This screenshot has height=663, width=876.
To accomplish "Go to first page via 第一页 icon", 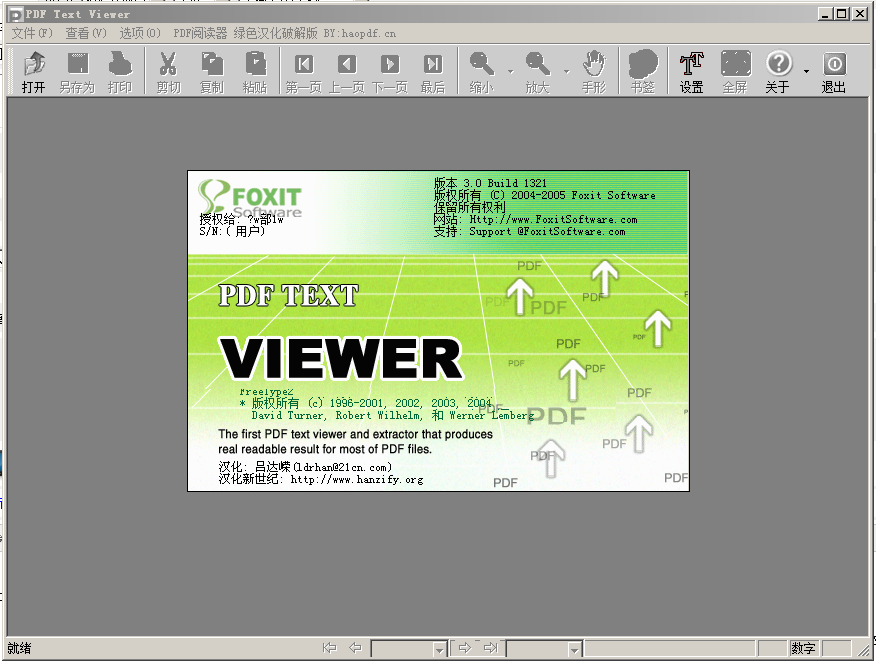I will [303, 71].
